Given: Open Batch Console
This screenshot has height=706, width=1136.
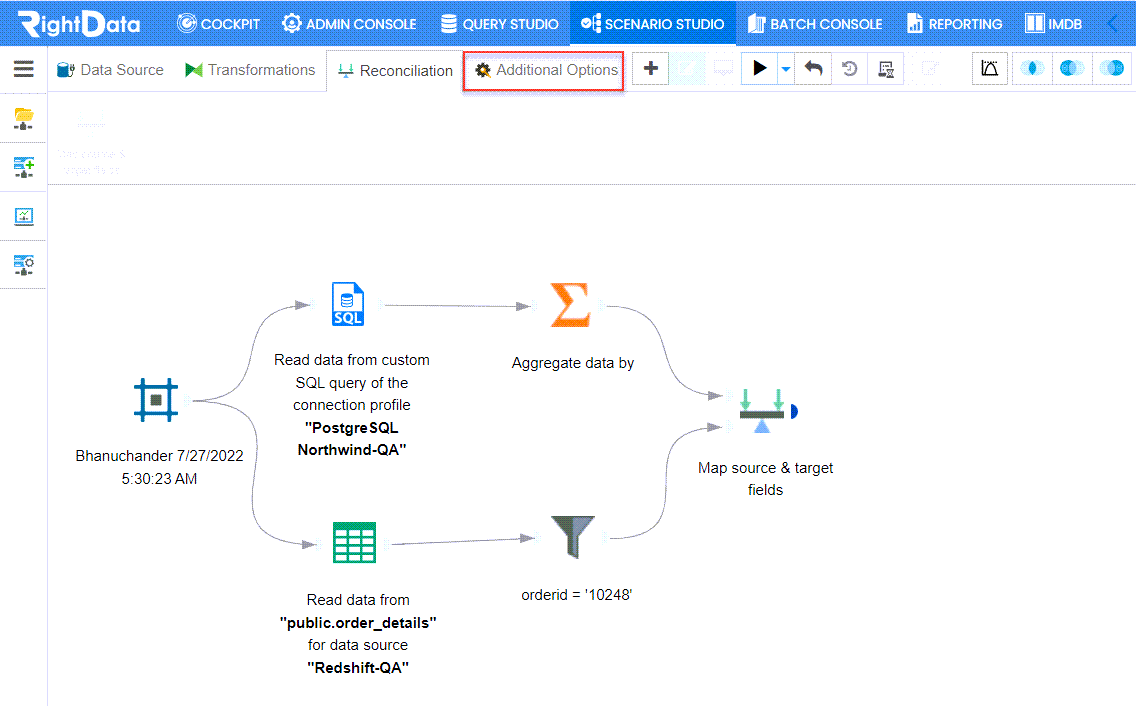Looking at the screenshot, I should coord(815,24).
